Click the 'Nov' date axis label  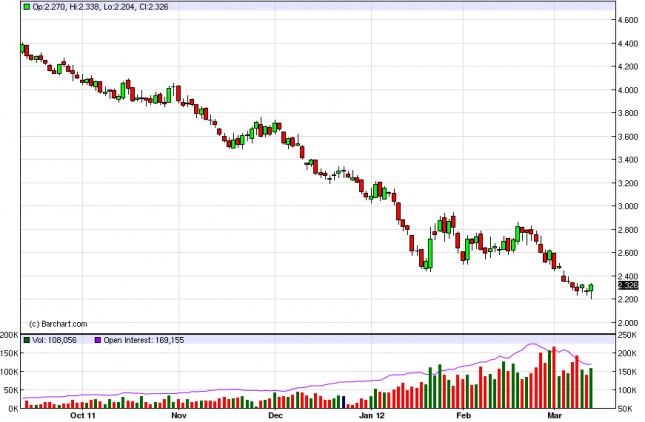pyautogui.click(x=179, y=415)
